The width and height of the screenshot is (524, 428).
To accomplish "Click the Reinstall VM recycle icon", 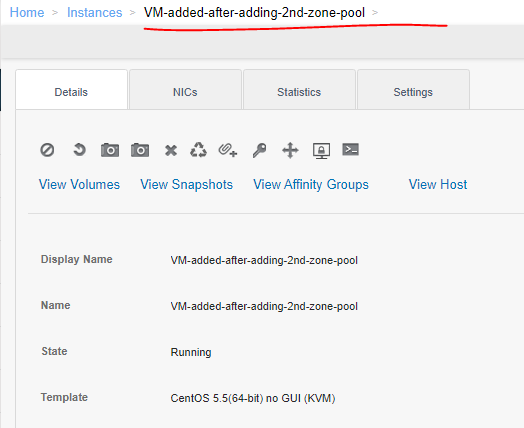I will coord(199,150).
